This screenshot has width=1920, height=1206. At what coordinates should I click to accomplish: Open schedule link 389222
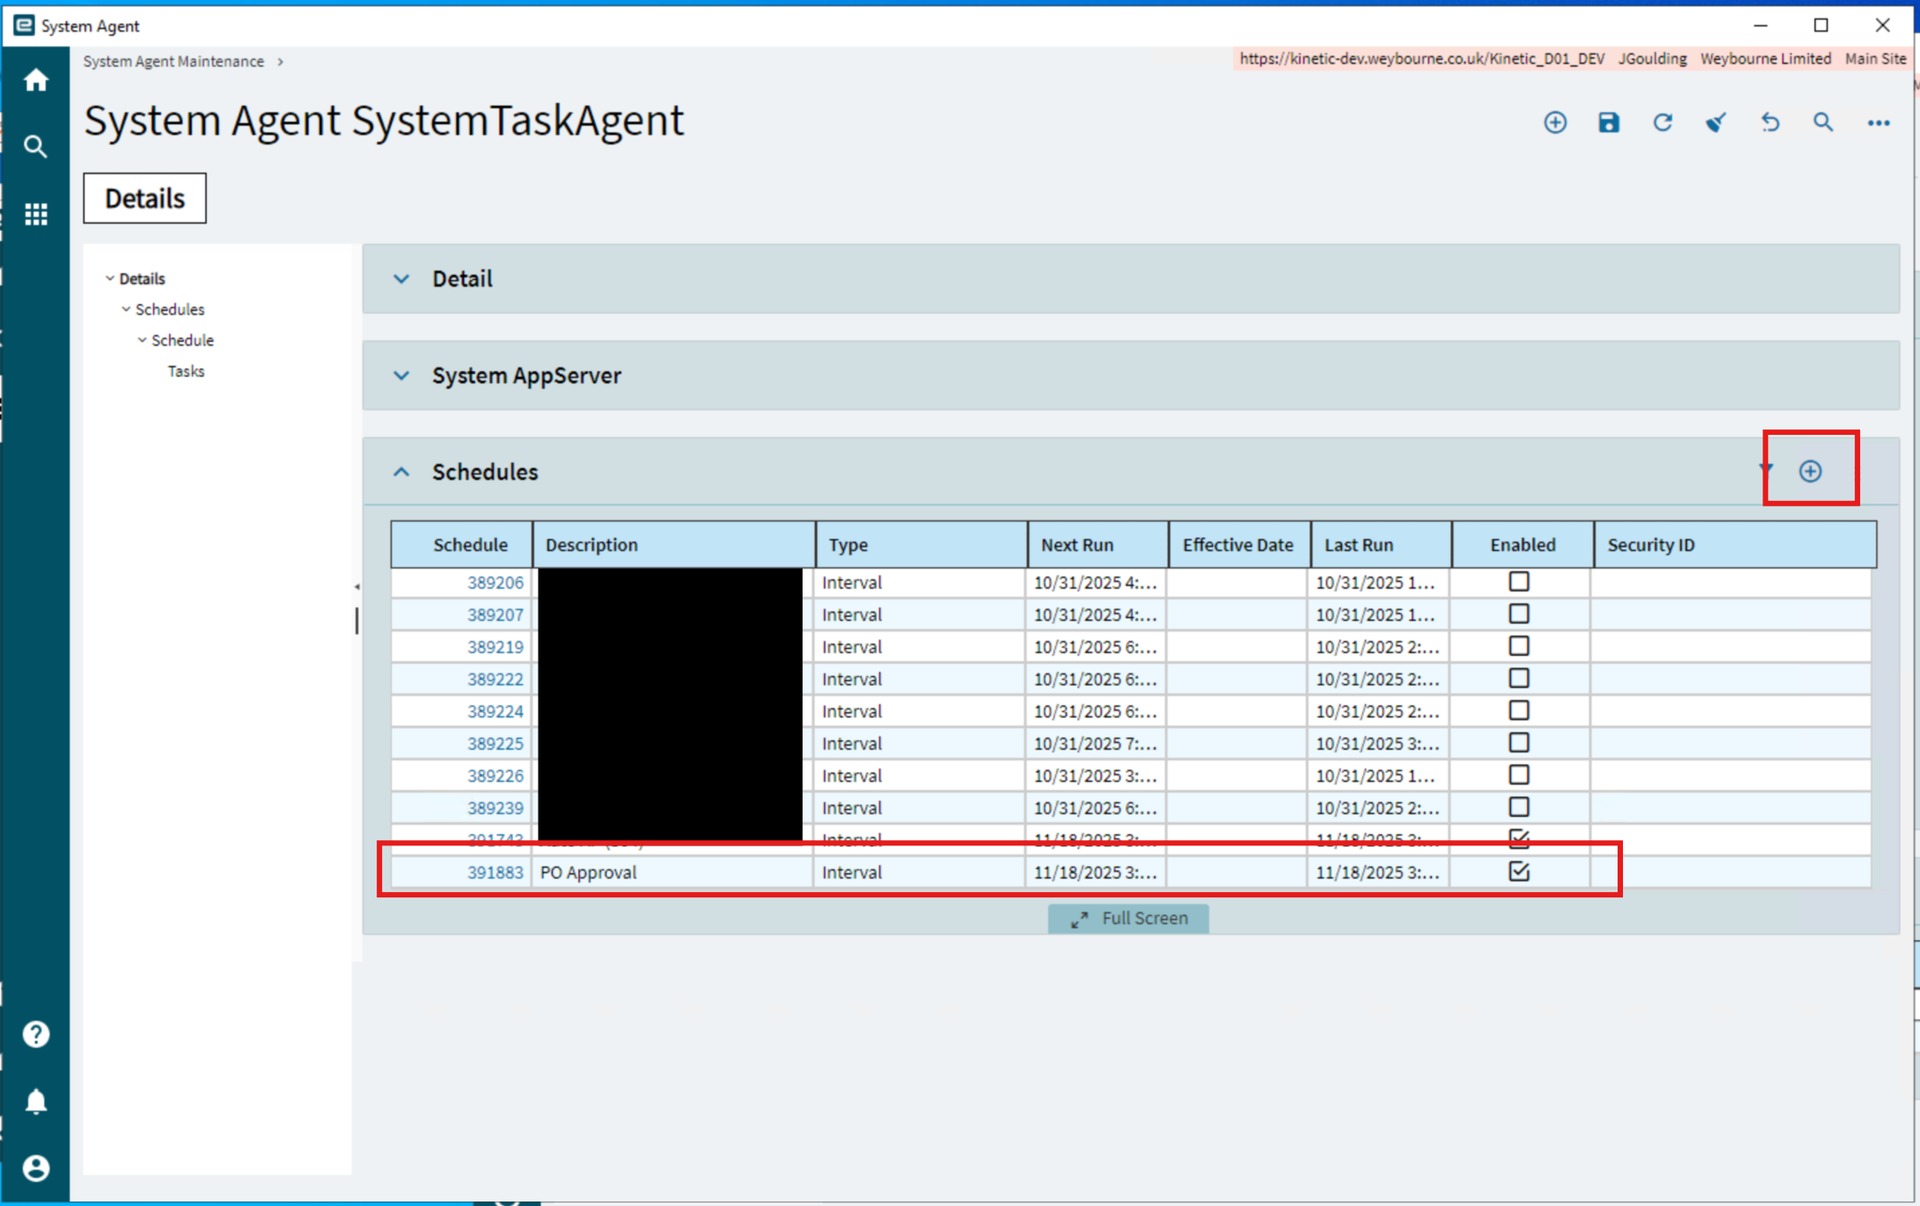495,679
